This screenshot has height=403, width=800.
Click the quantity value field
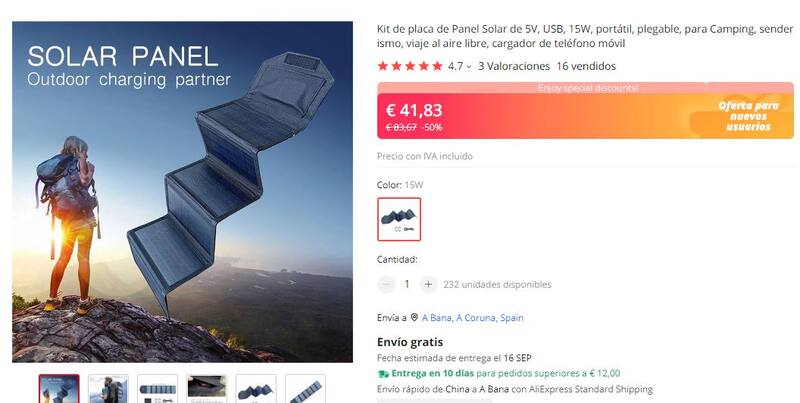click(407, 284)
